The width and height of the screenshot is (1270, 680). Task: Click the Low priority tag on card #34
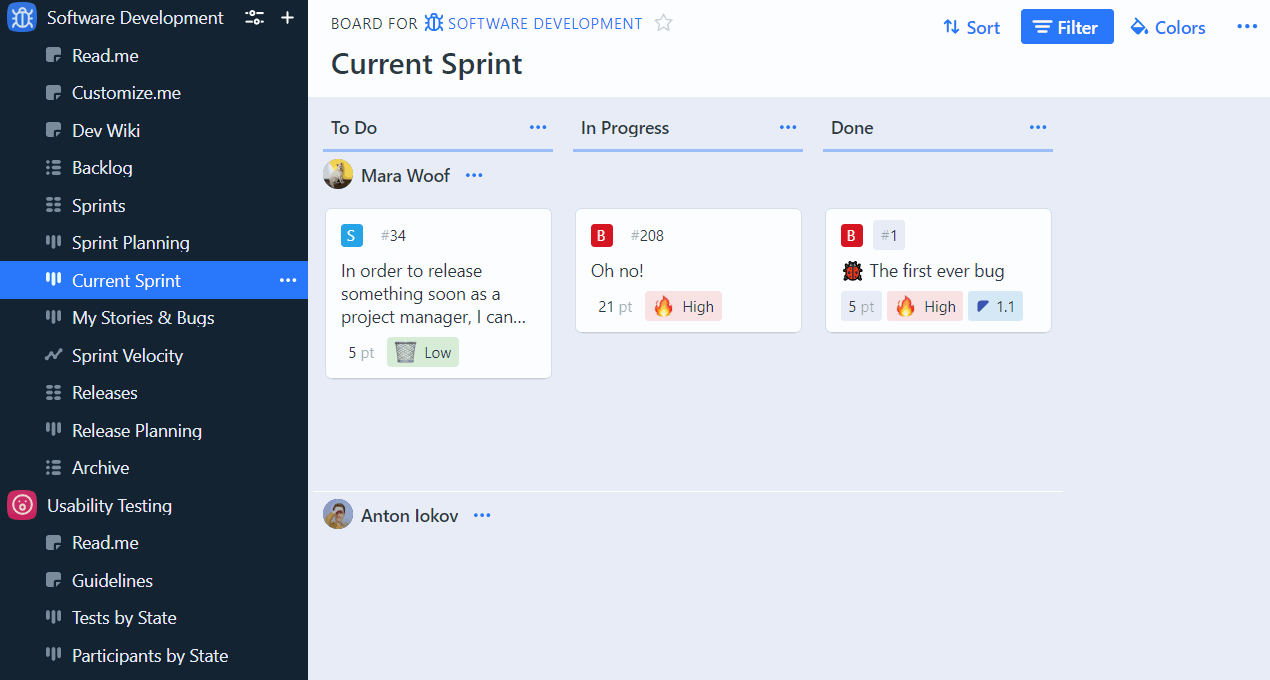[423, 352]
